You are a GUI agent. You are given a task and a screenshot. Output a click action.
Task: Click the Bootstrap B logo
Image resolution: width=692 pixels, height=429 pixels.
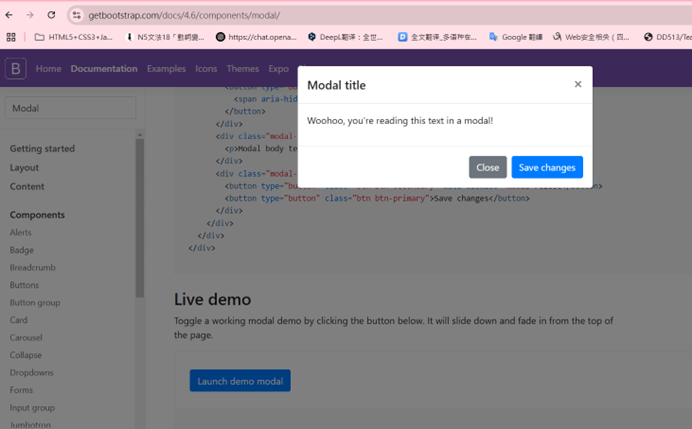(x=16, y=68)
